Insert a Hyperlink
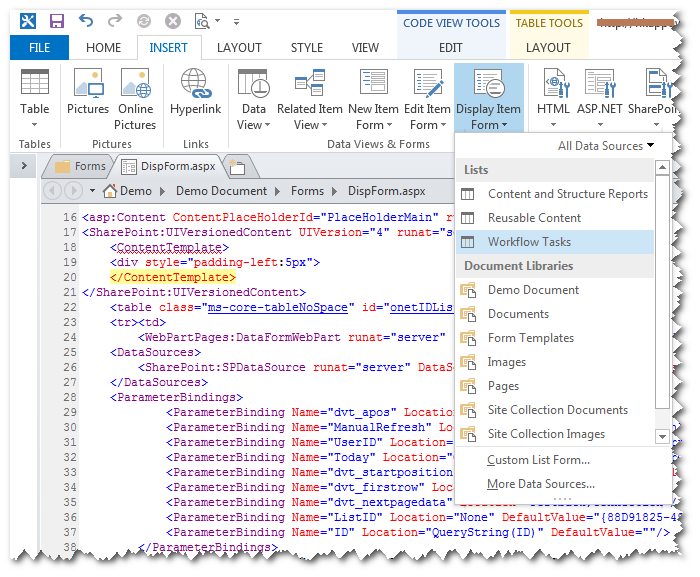 pos(196,92)
